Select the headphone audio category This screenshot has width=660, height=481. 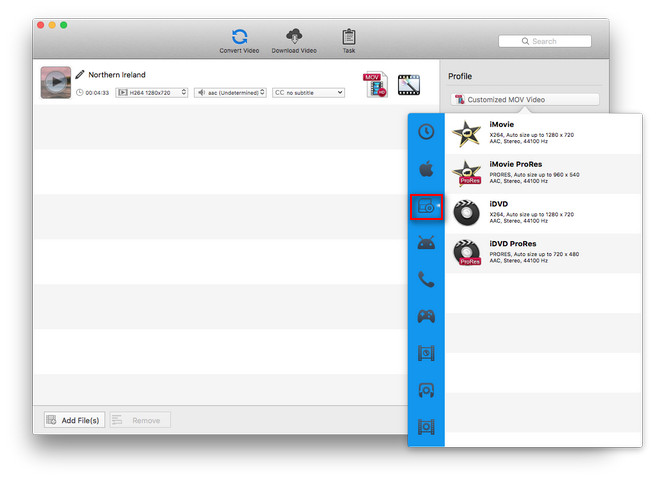point(426,390)
